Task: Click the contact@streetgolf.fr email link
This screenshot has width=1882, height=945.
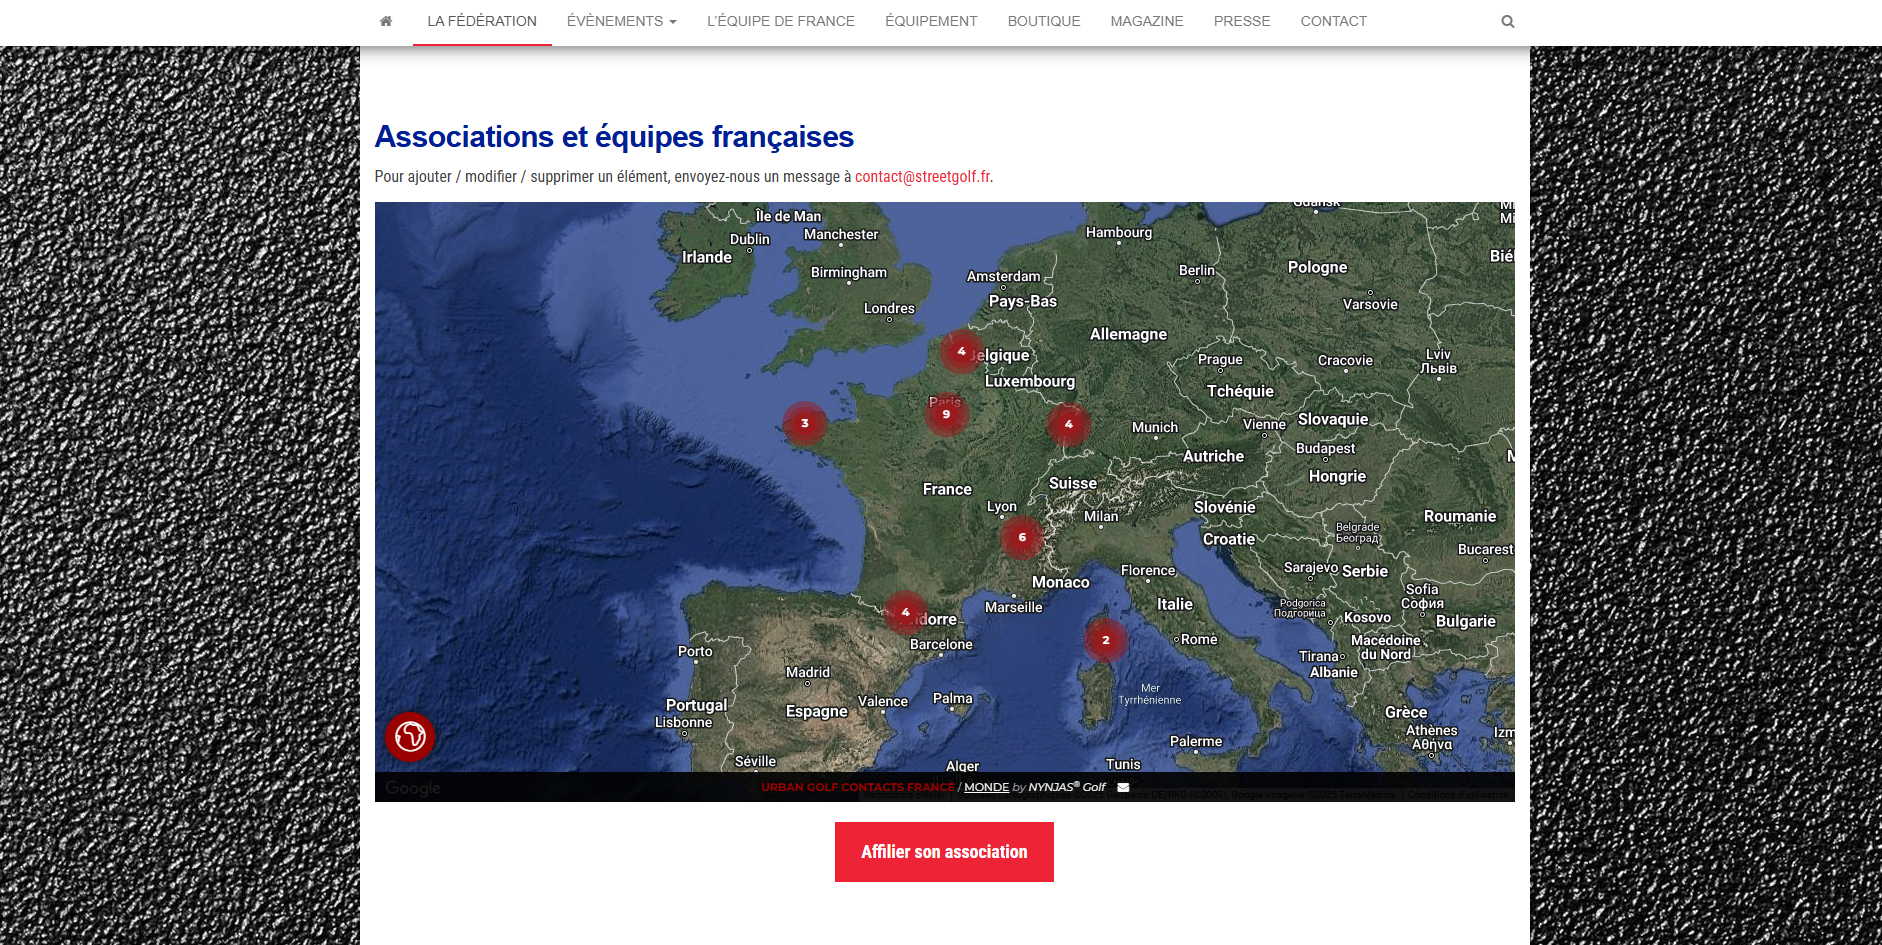Action: [x=922, y=177]
